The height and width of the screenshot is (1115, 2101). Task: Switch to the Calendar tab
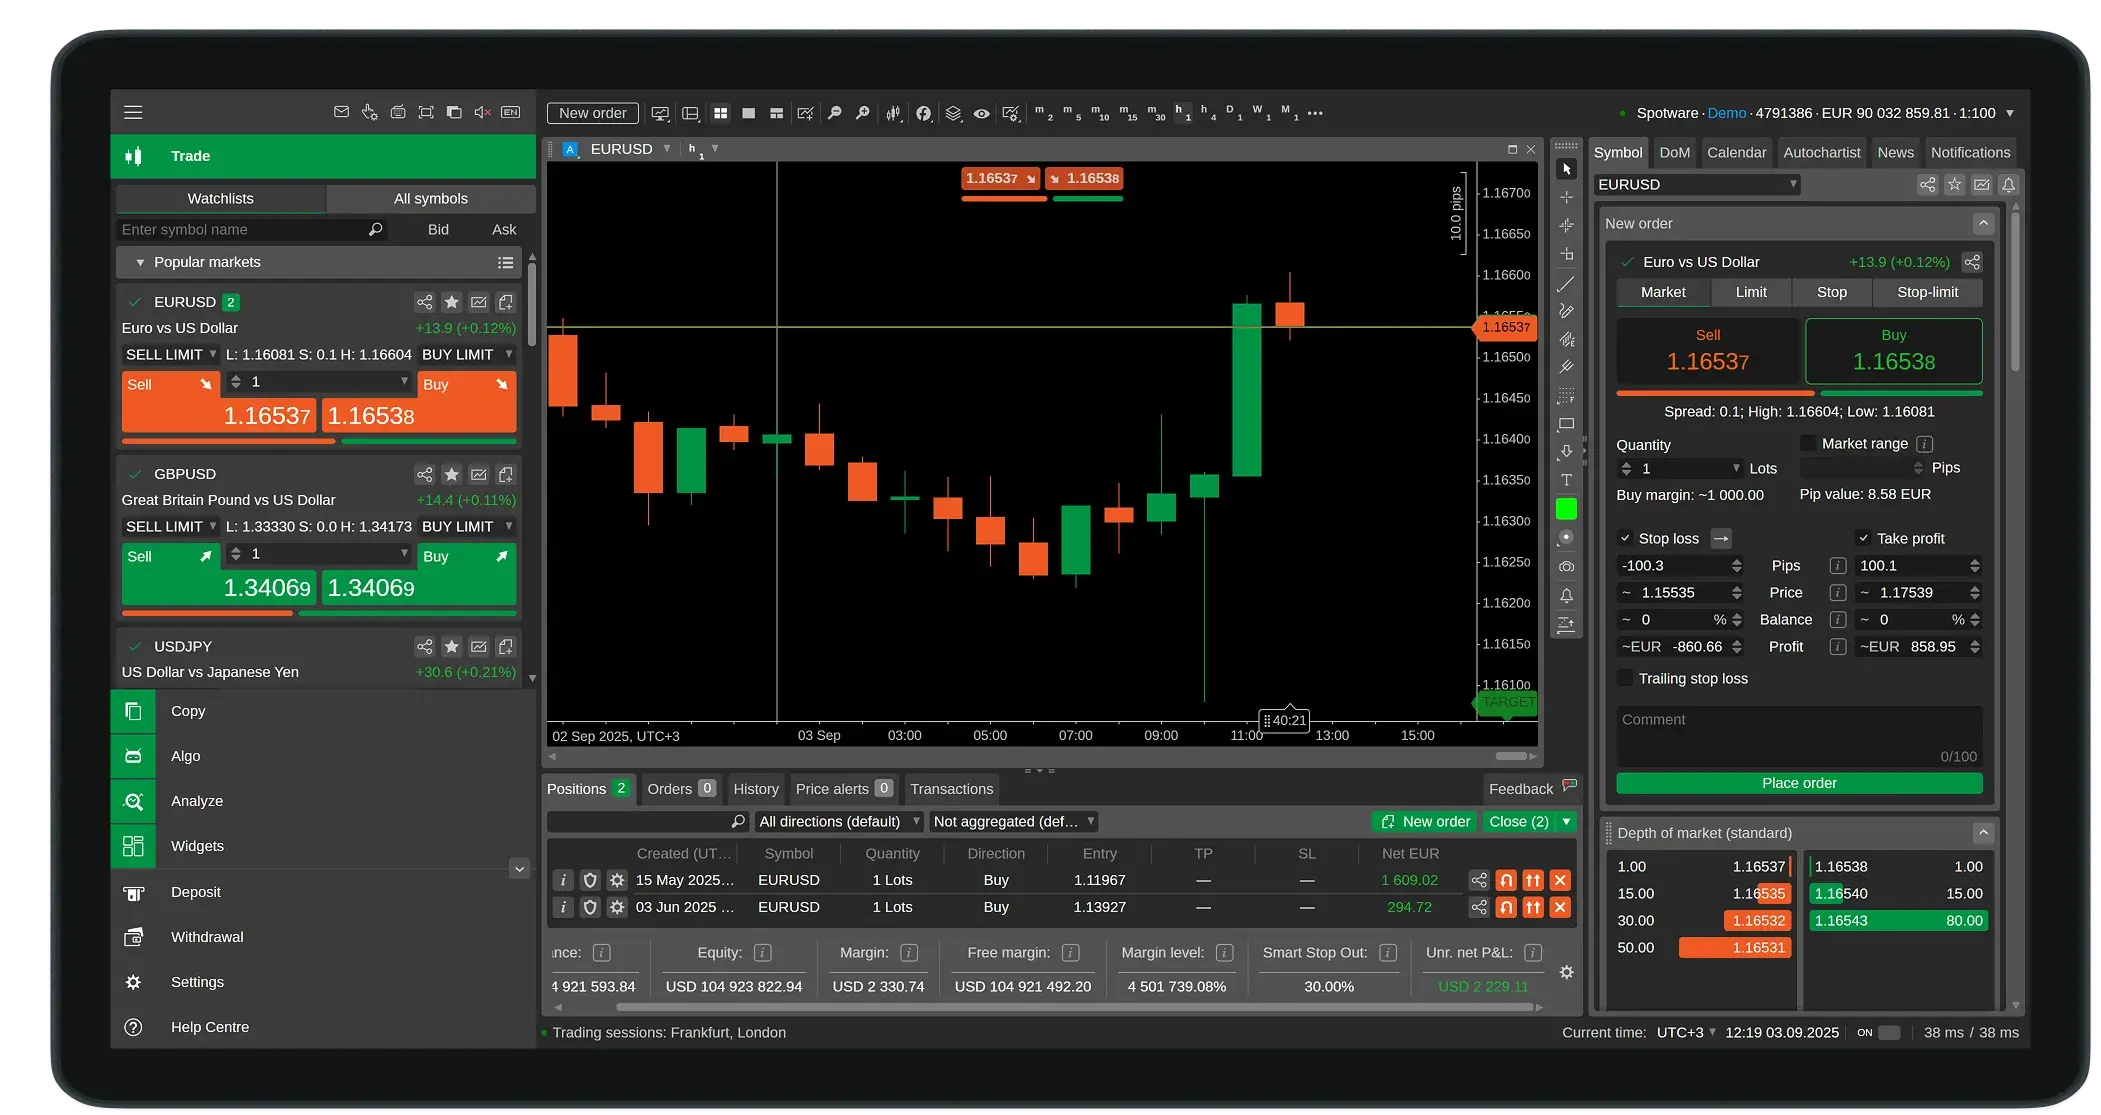click(x=1736, y=152)
